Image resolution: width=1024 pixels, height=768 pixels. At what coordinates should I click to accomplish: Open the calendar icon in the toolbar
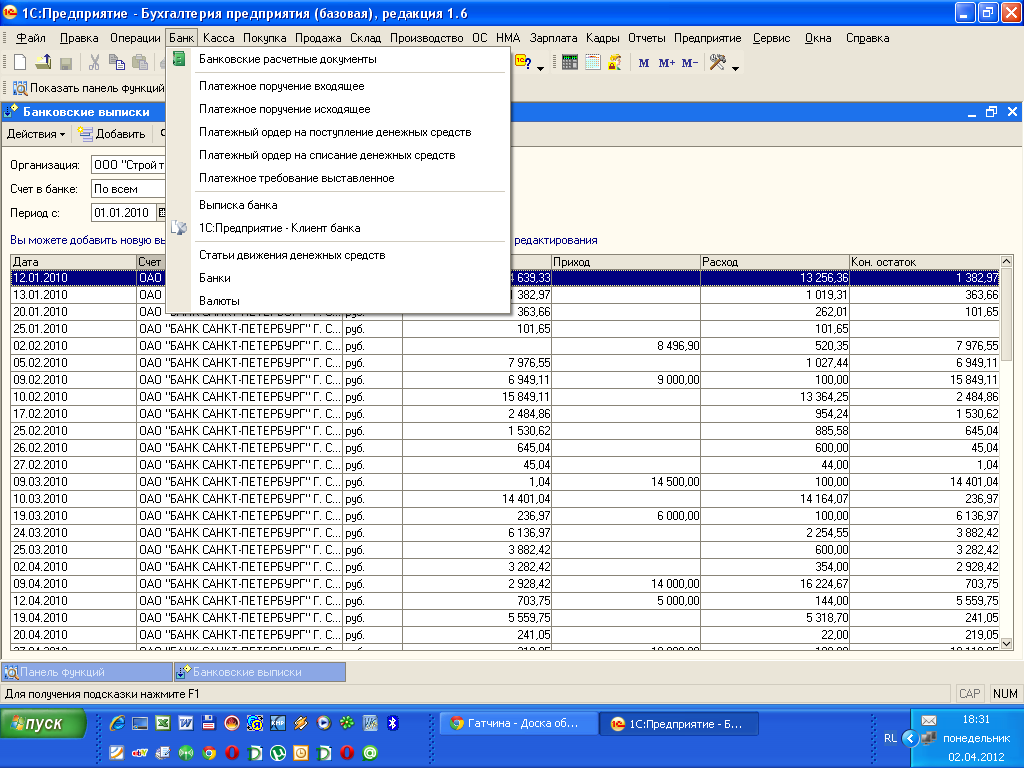click(x=592, y=62)
